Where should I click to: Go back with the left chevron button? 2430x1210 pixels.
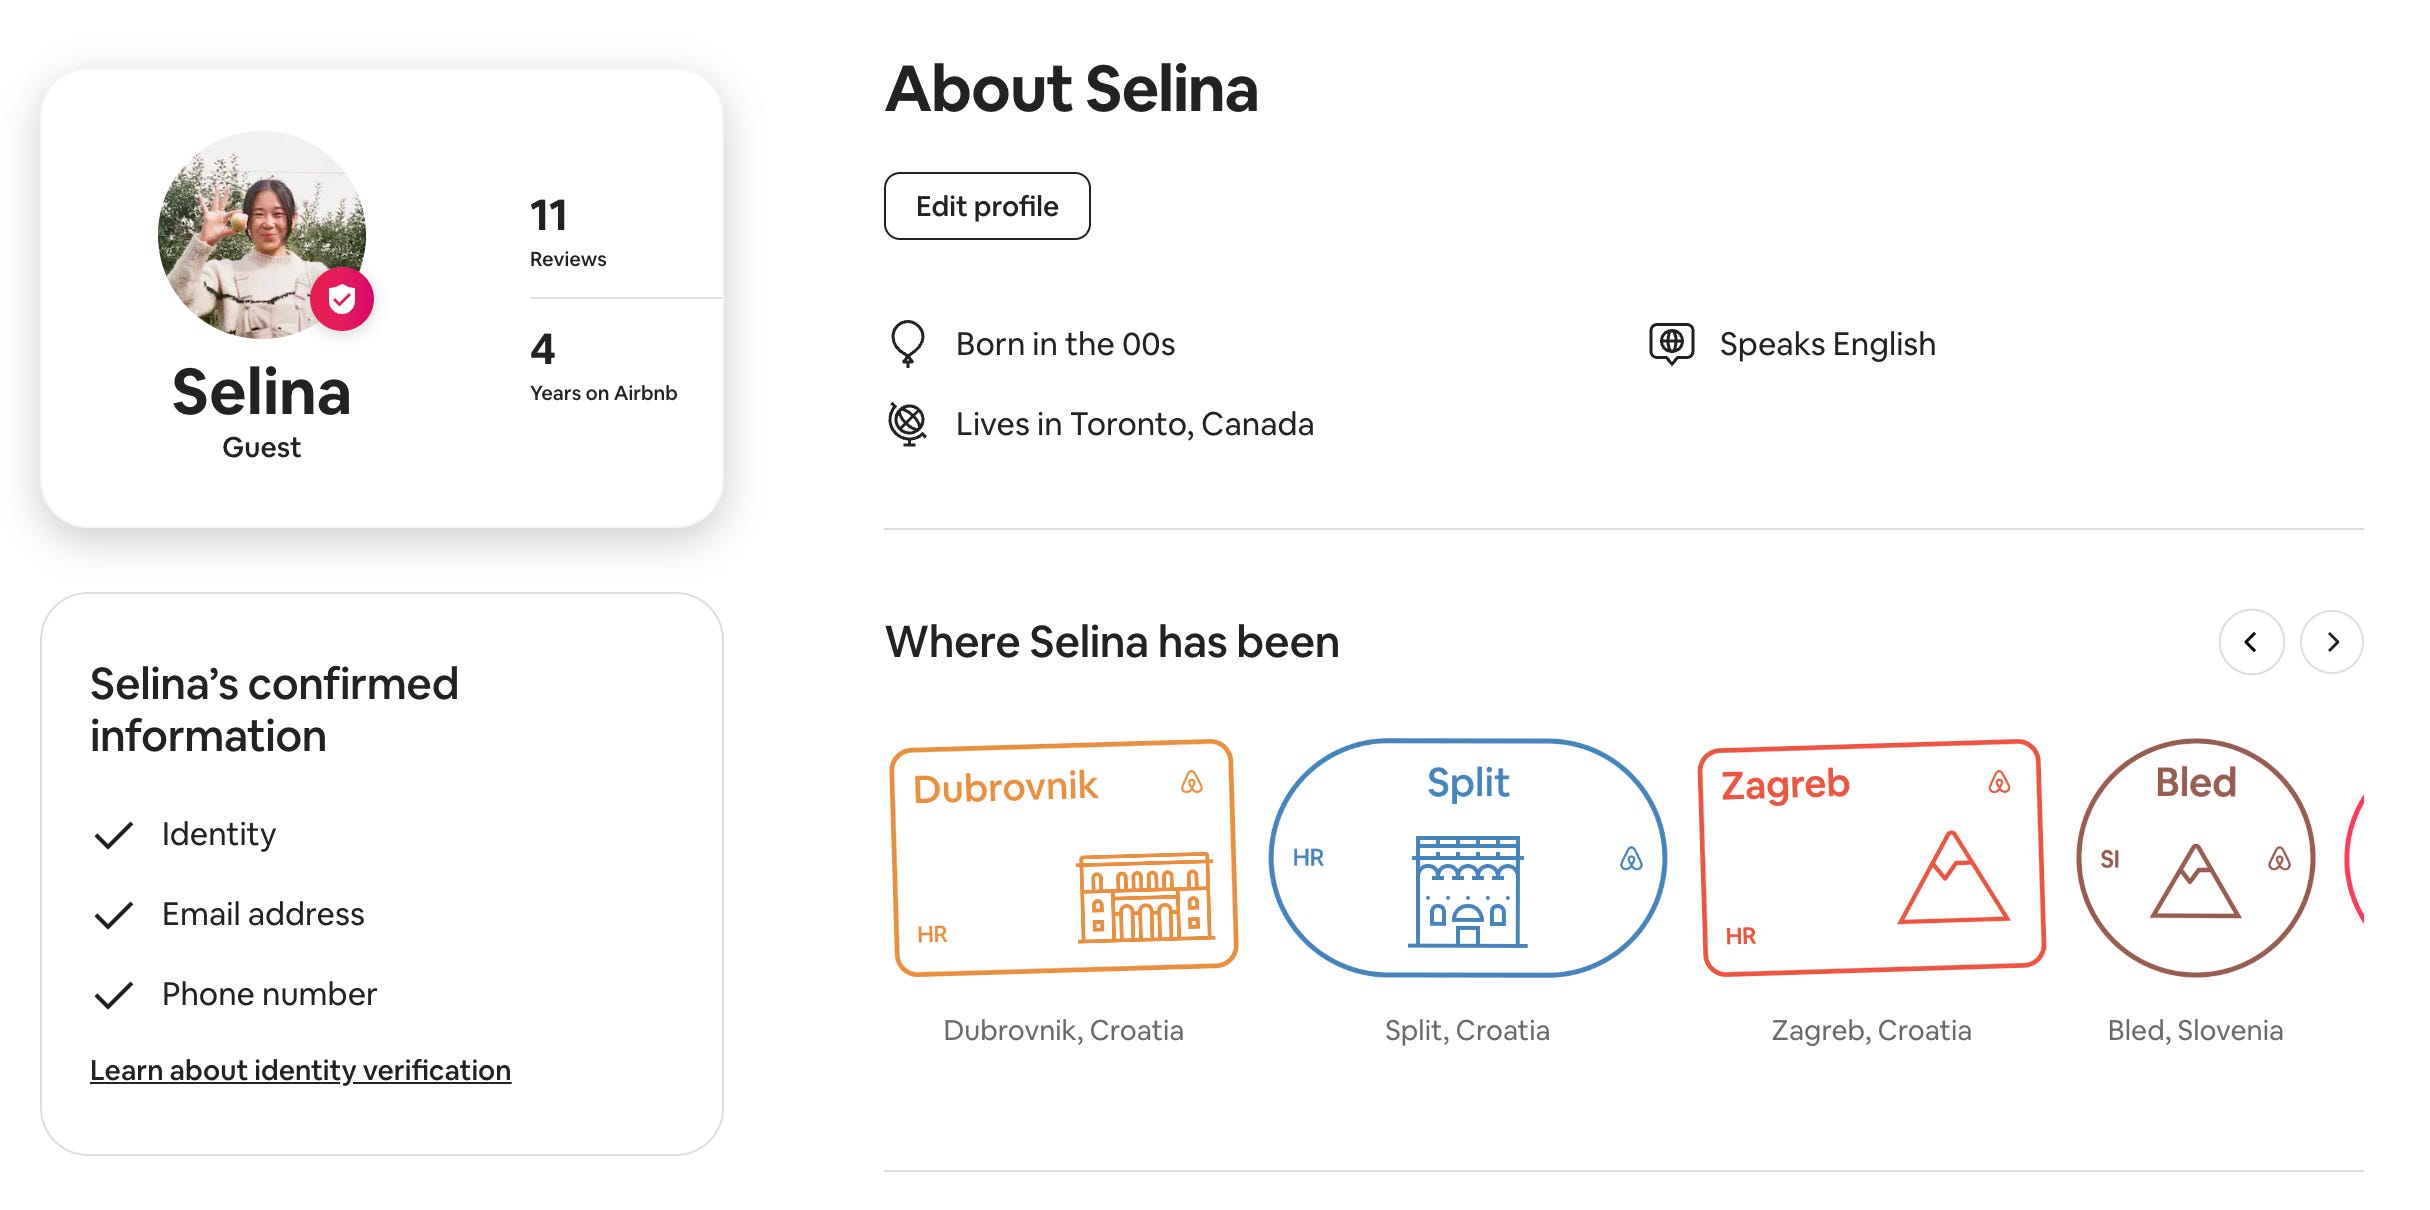tap(2251, 642)
